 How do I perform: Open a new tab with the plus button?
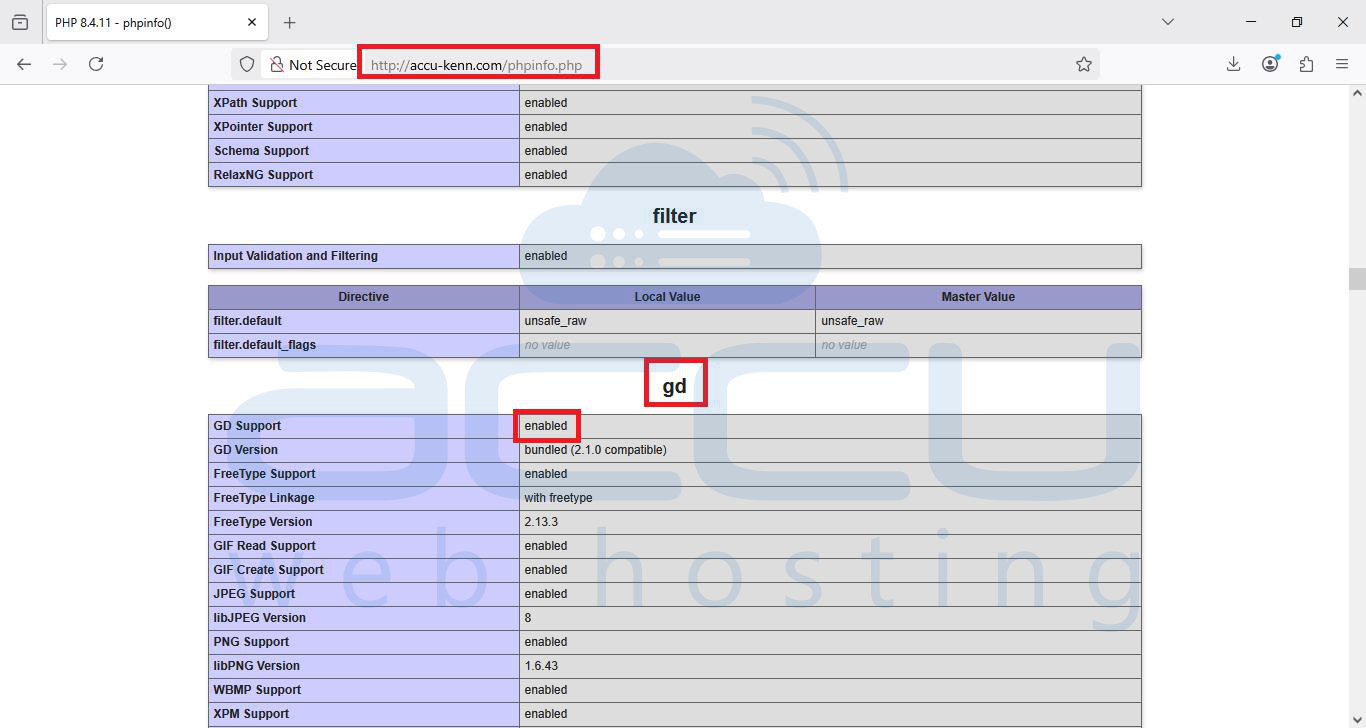tap(290, 21)
